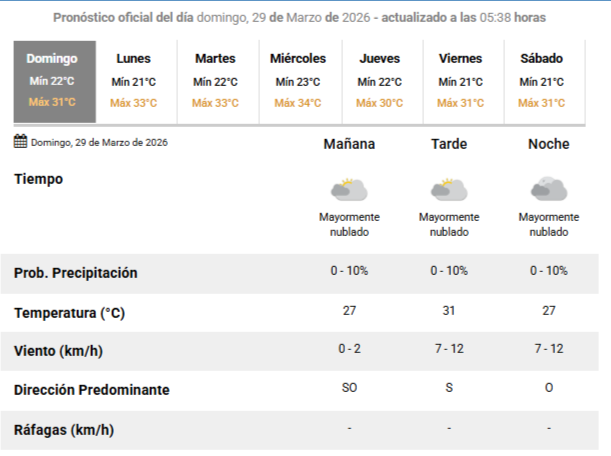The image size is (611, 456).
Task: Click the Tarde column header
Action: 449,144
